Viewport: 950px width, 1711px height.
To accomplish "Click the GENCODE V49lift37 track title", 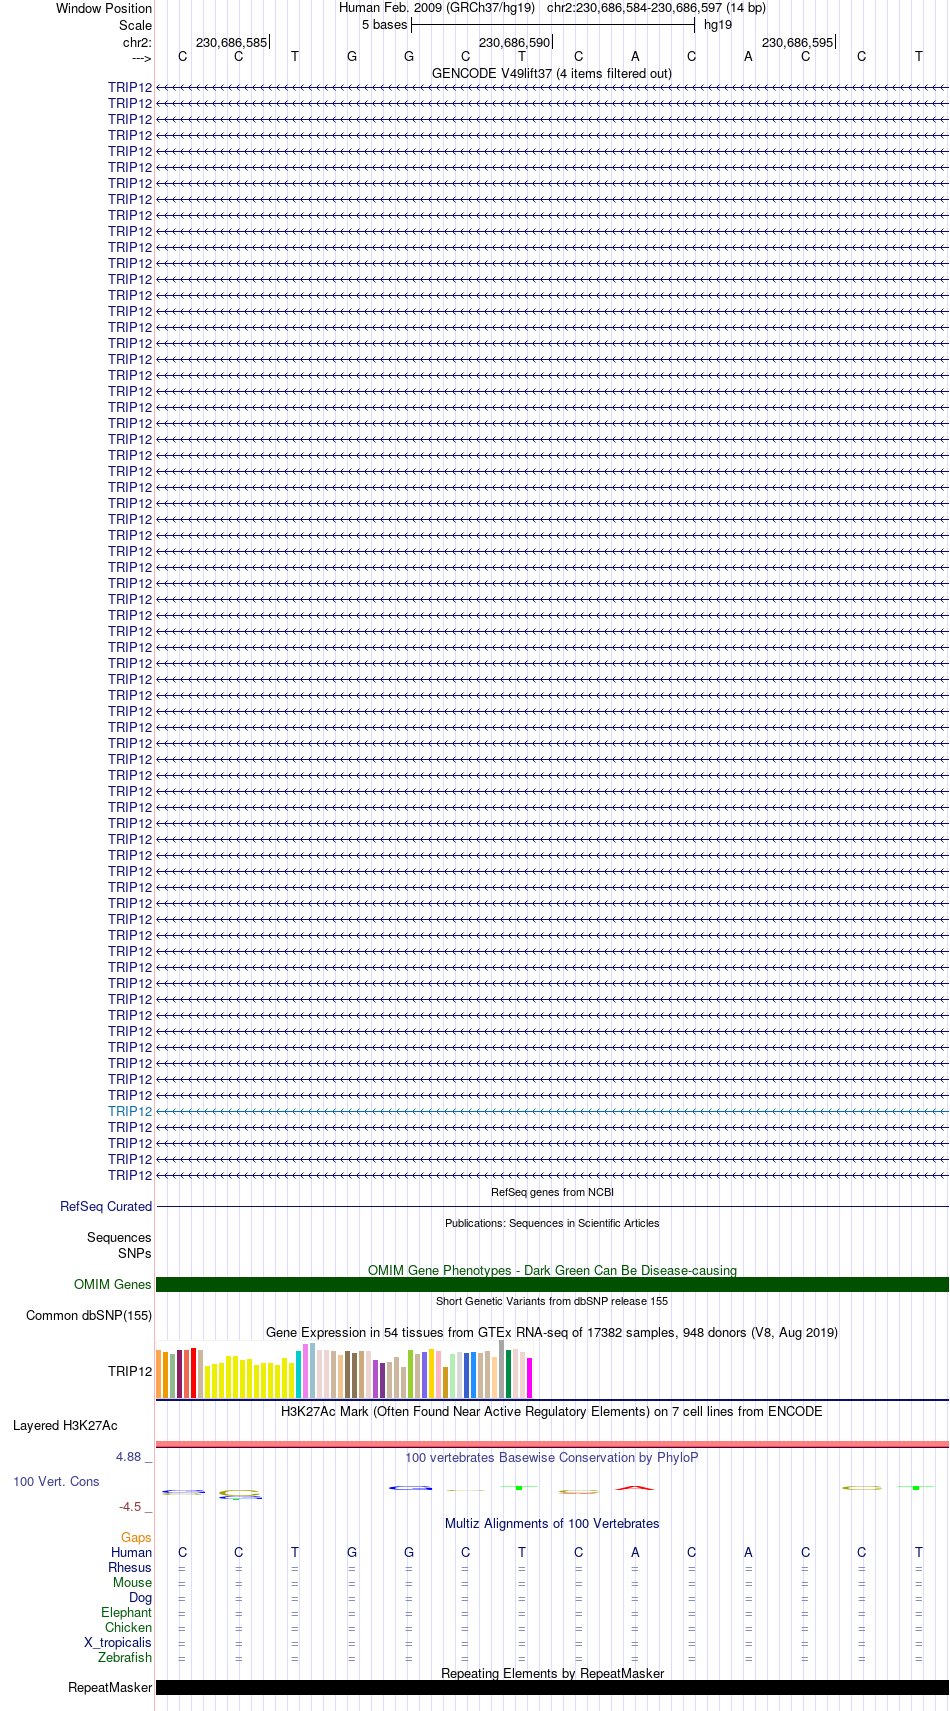I will [552, 73].
